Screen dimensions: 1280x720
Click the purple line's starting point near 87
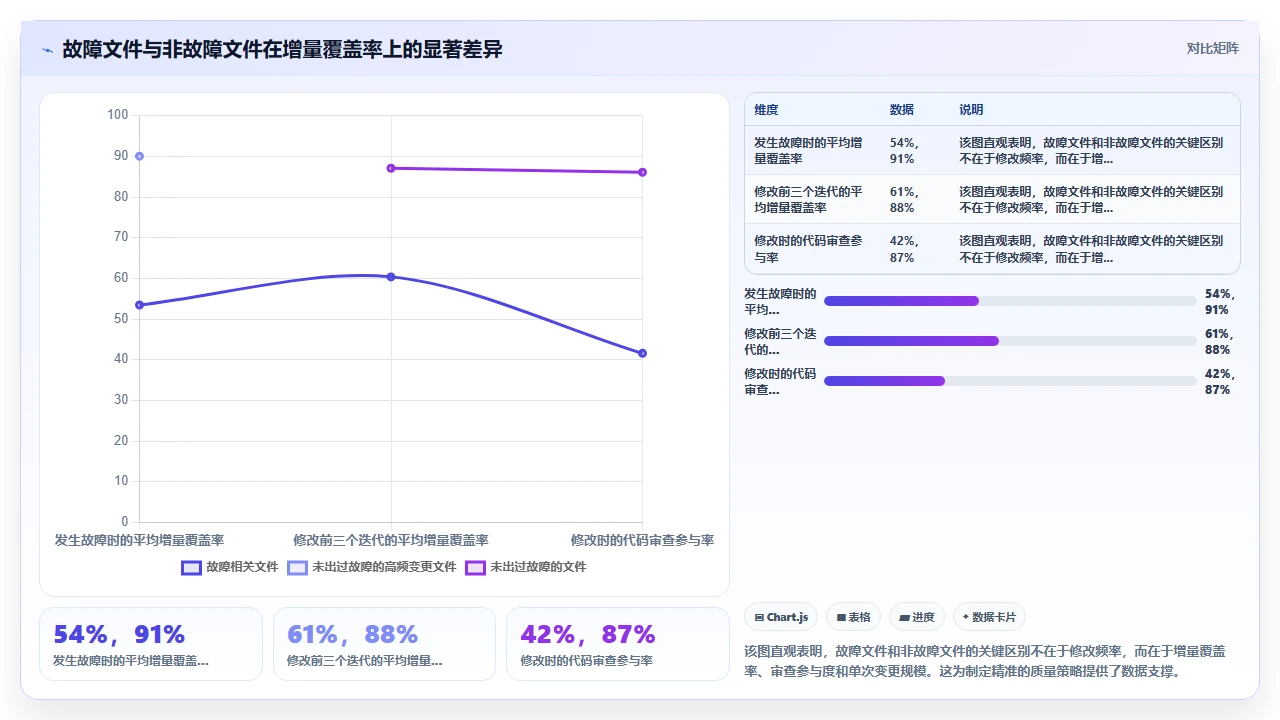tap(391, 168)
